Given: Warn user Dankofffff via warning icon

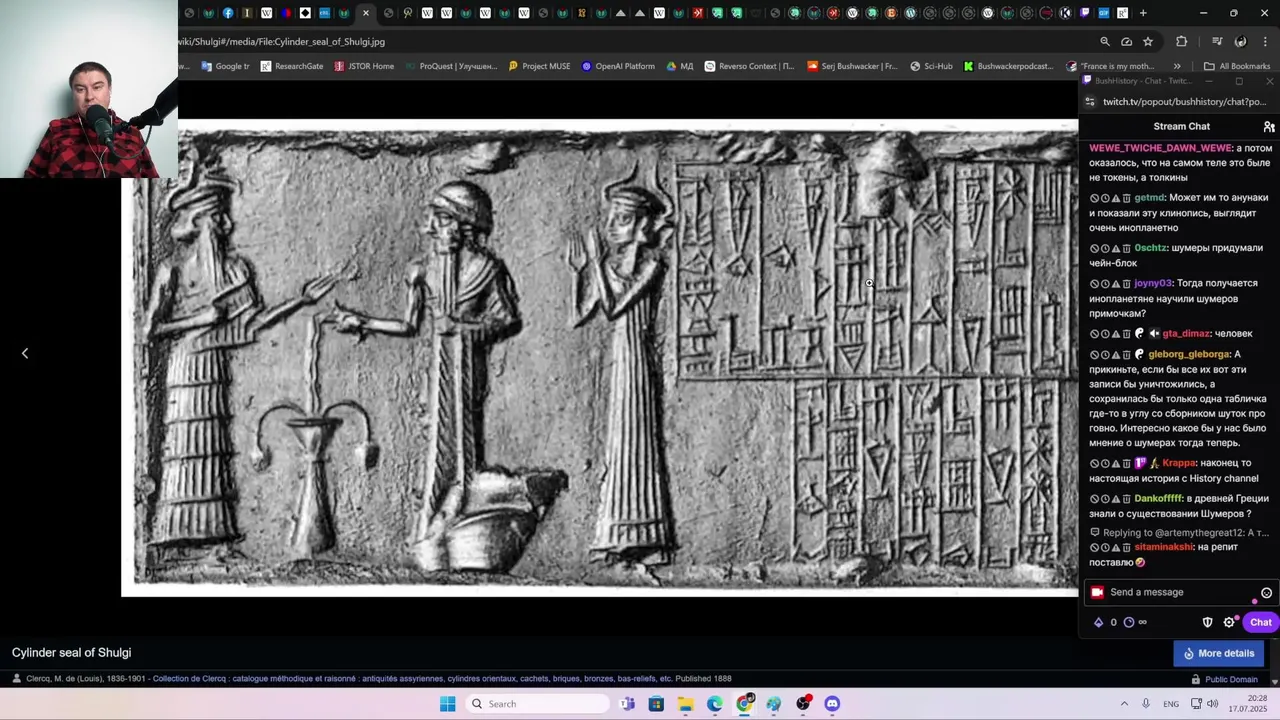Looking at the screenshot, I should (1116, 498).
